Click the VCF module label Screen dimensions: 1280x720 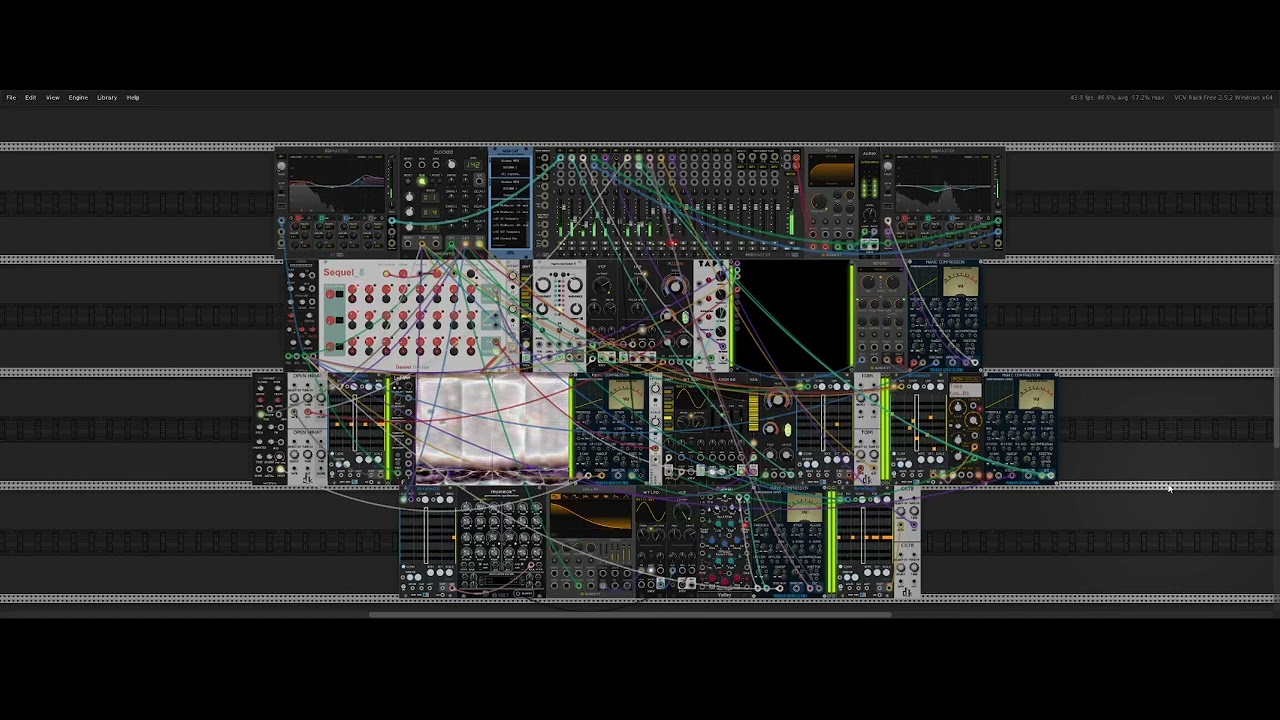(x=602, y=266)
